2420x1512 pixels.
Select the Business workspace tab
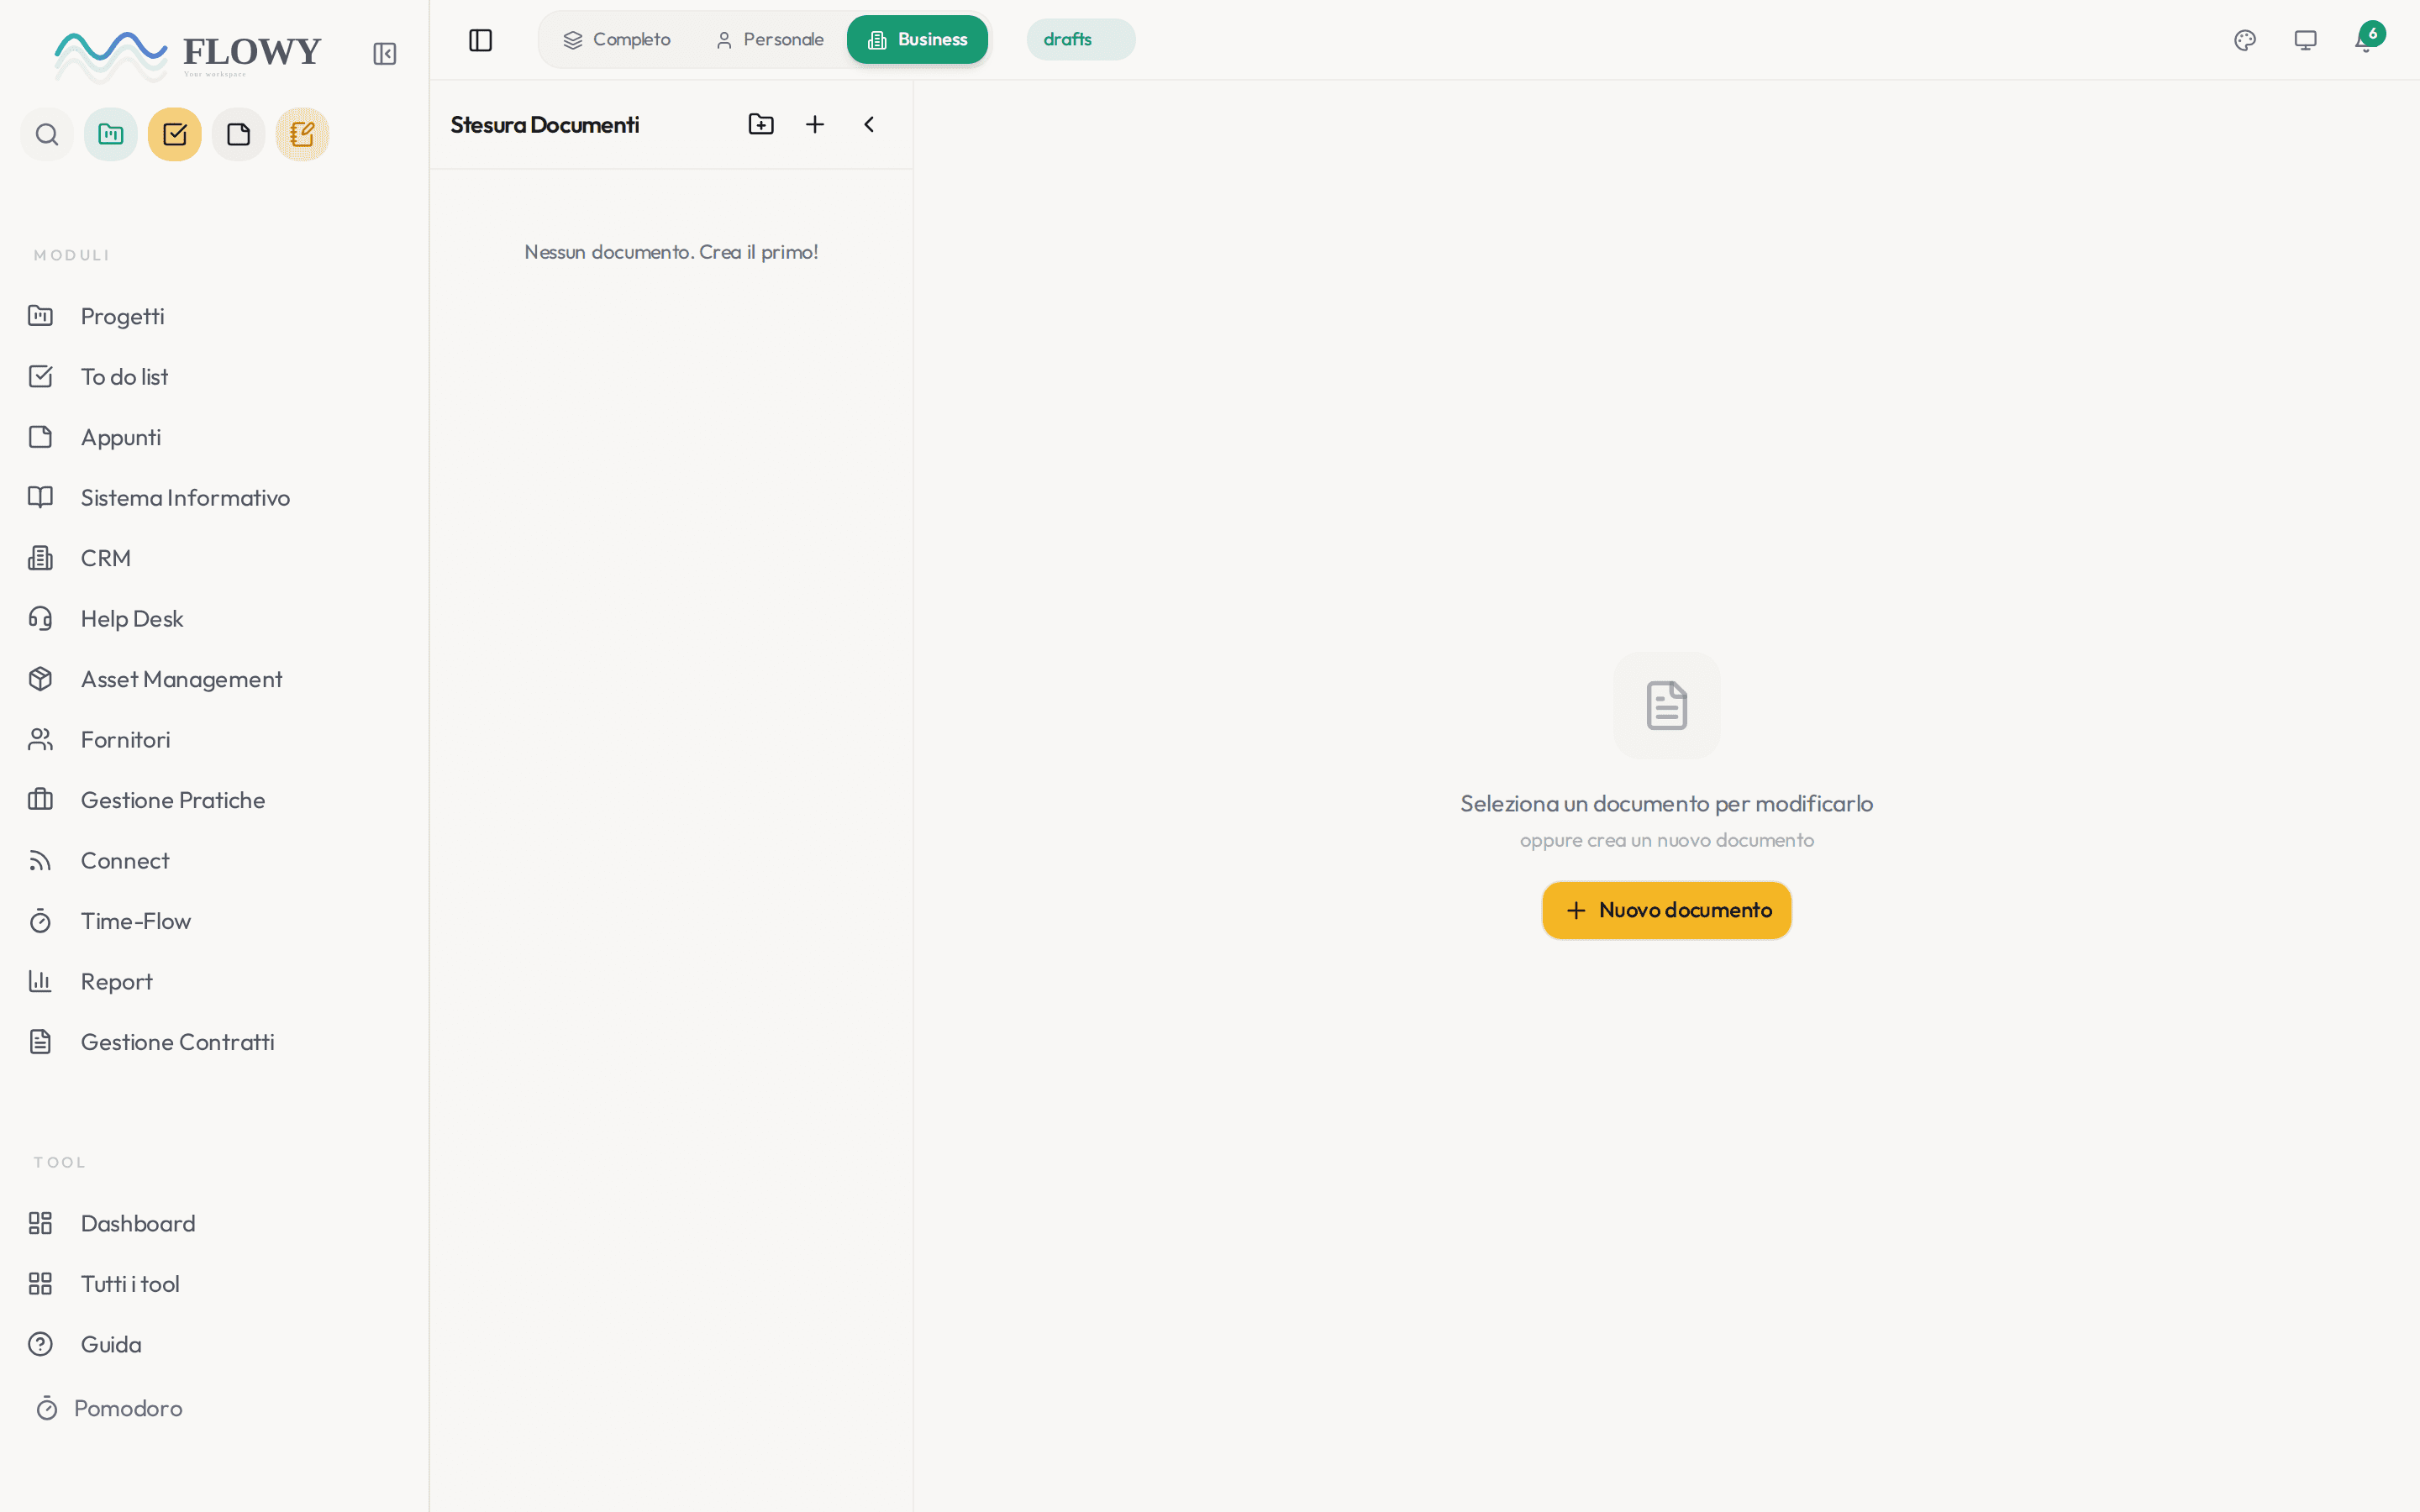917,40
